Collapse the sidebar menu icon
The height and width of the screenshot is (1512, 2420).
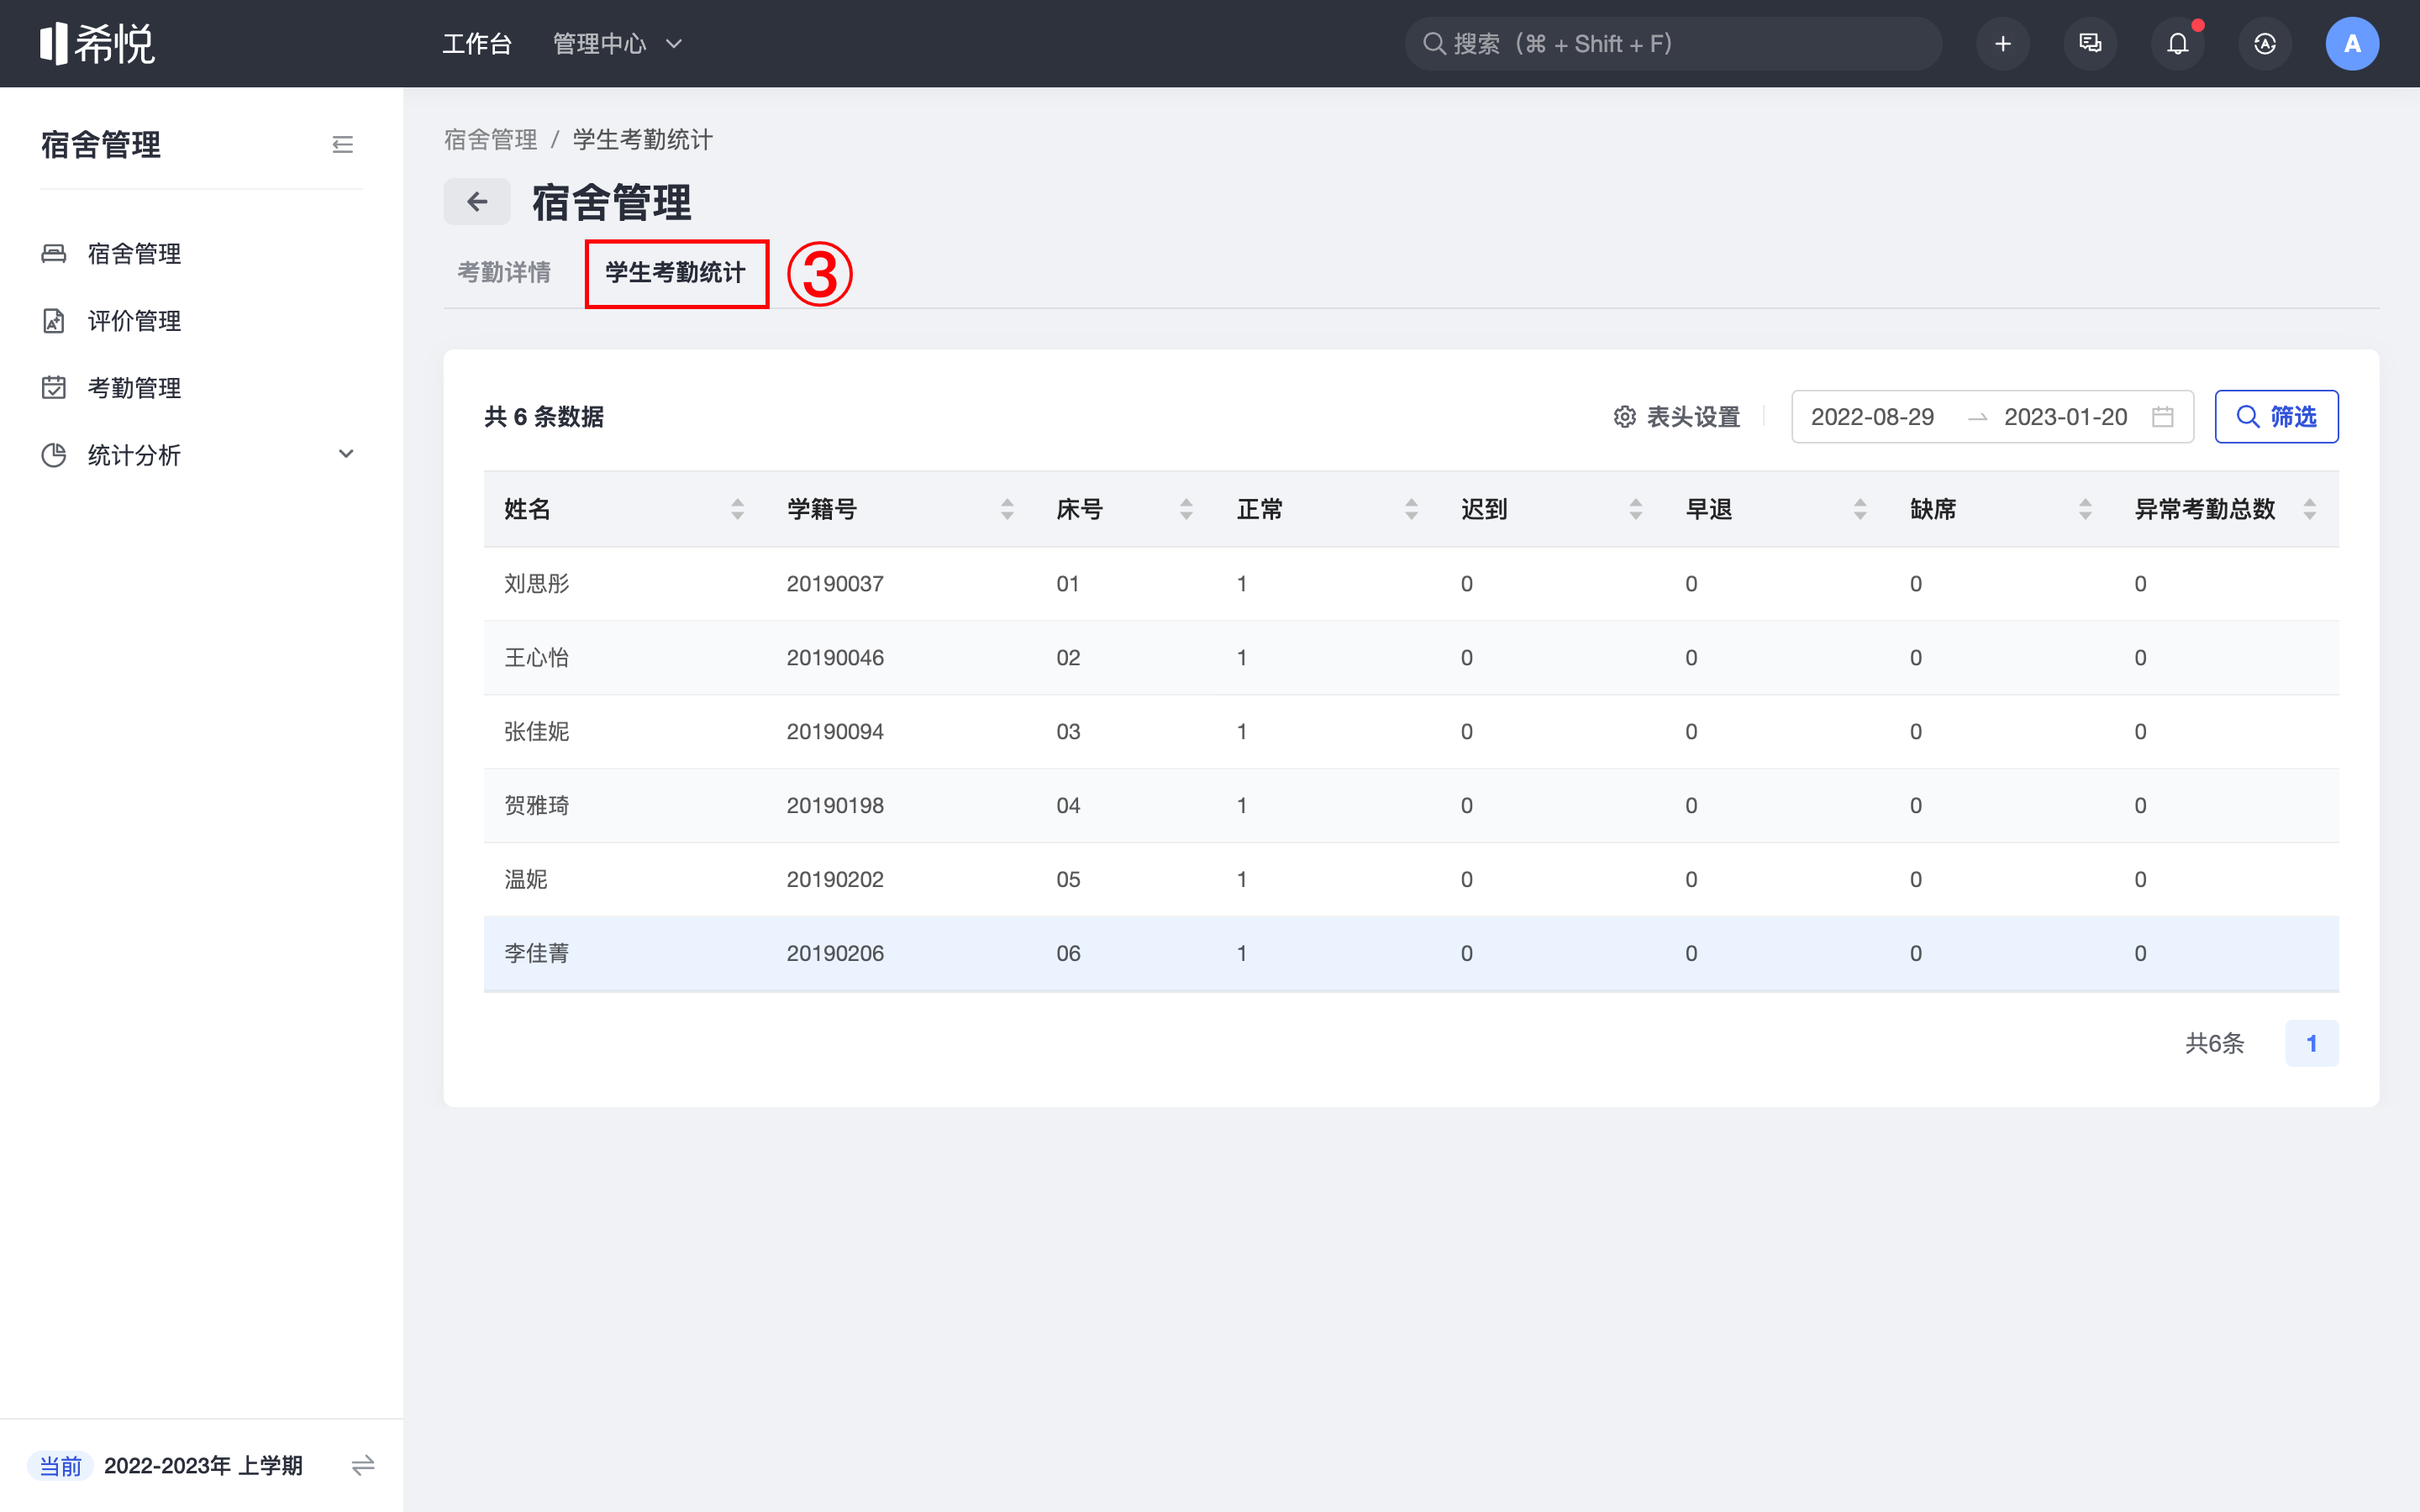[343, 145]
